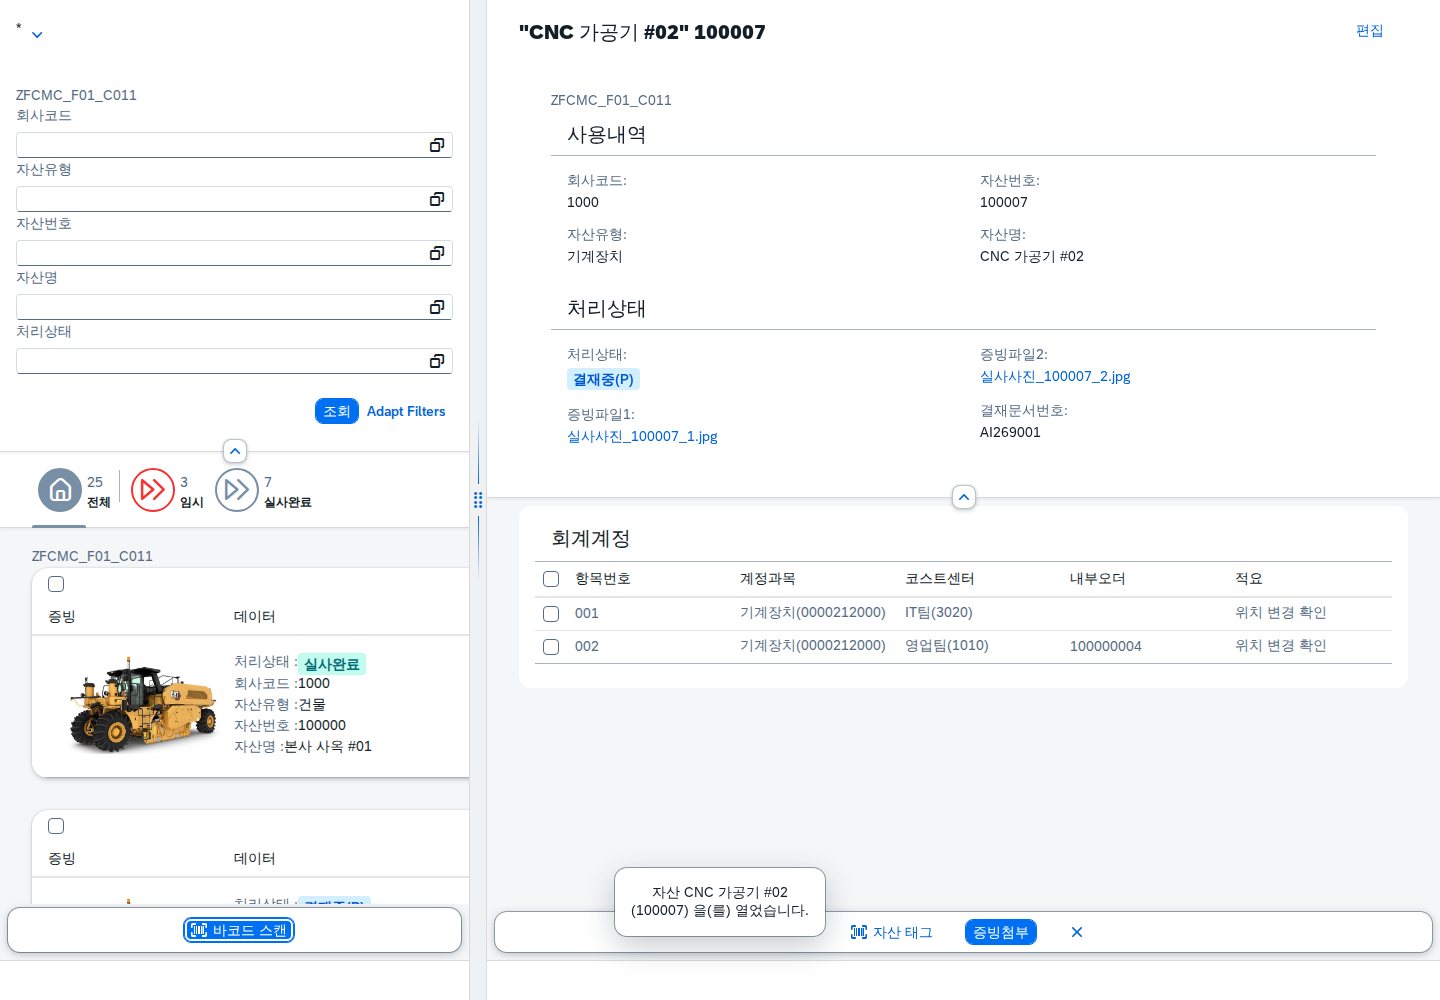Click the 바코드 스캔 button
This screenshot has height=1000, width=1440.
[239, 930]
